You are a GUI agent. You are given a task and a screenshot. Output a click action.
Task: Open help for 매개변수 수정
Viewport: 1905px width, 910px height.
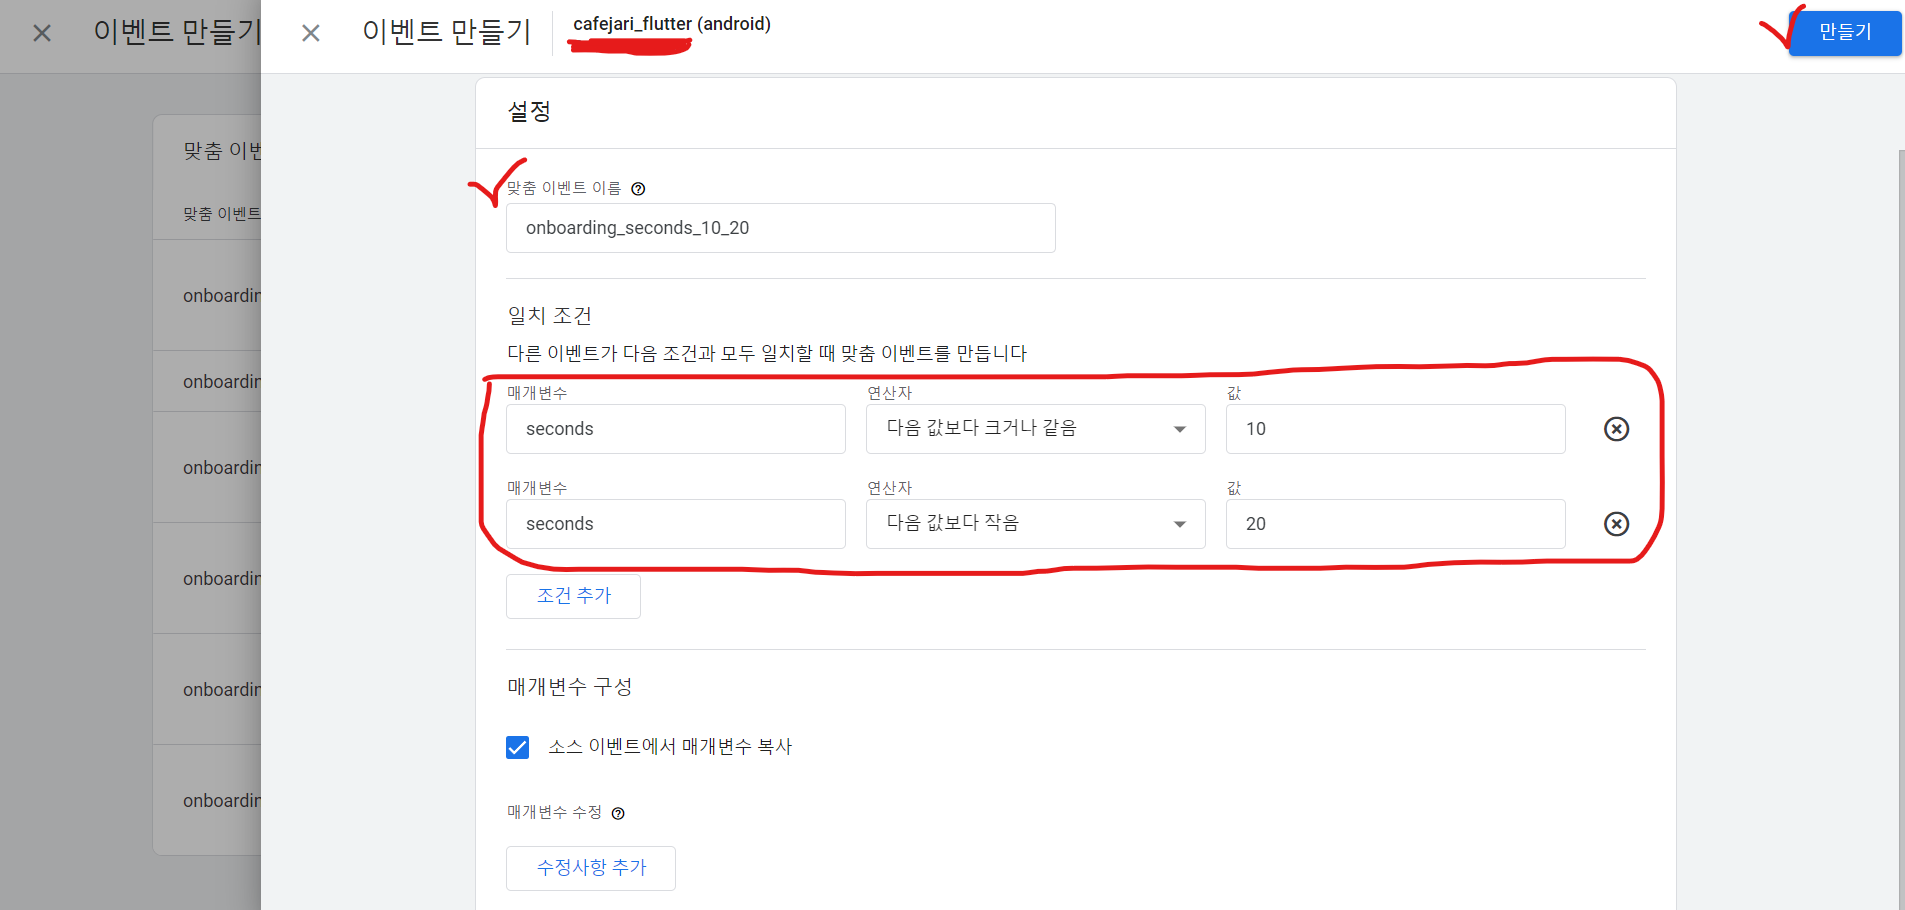(x=618, y=813)
